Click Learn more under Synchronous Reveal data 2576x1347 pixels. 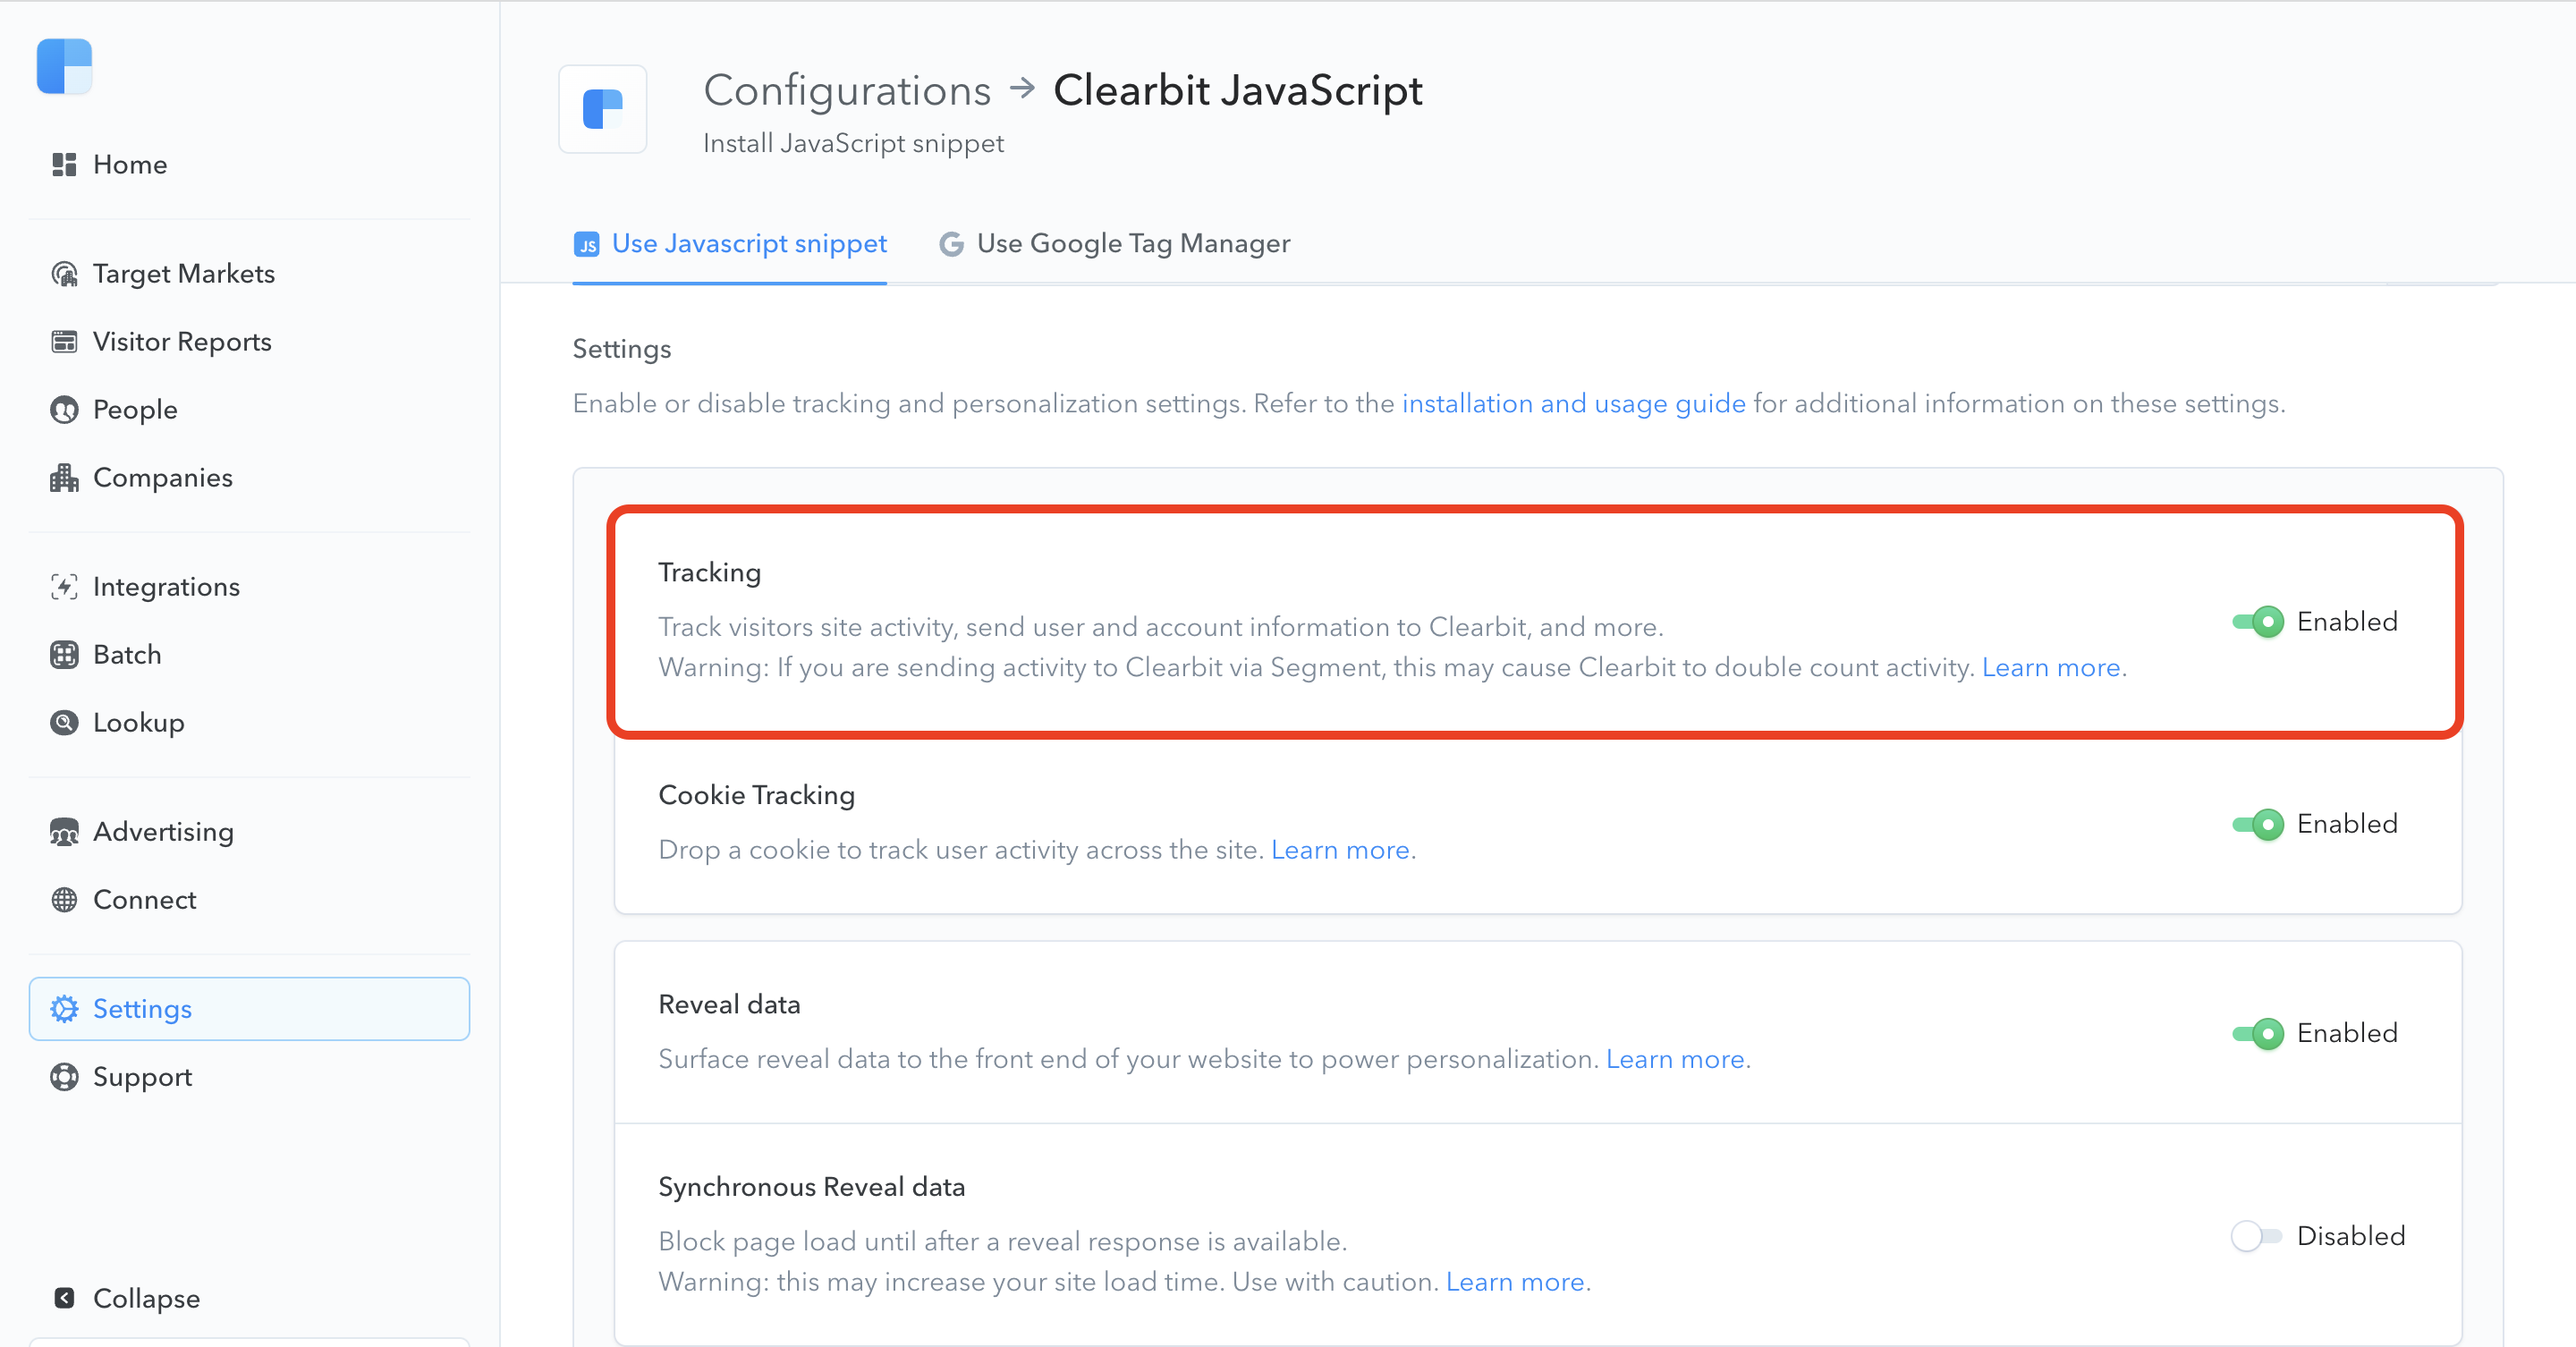[1515, 1281]
